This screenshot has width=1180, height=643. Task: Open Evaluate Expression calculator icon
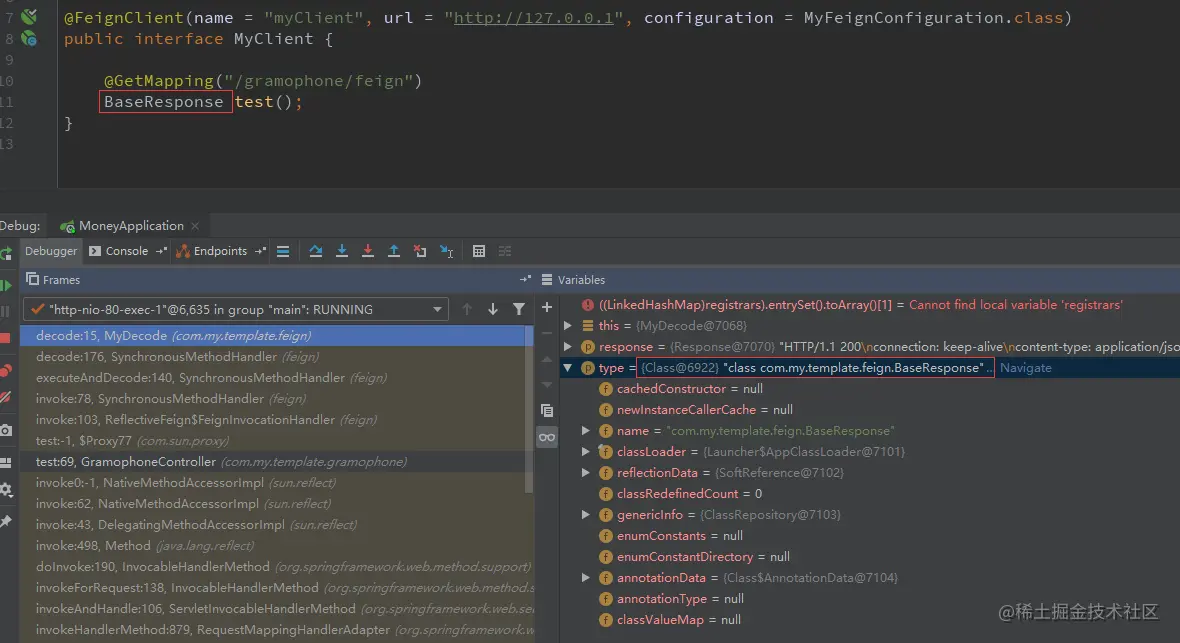click(479, 251)
